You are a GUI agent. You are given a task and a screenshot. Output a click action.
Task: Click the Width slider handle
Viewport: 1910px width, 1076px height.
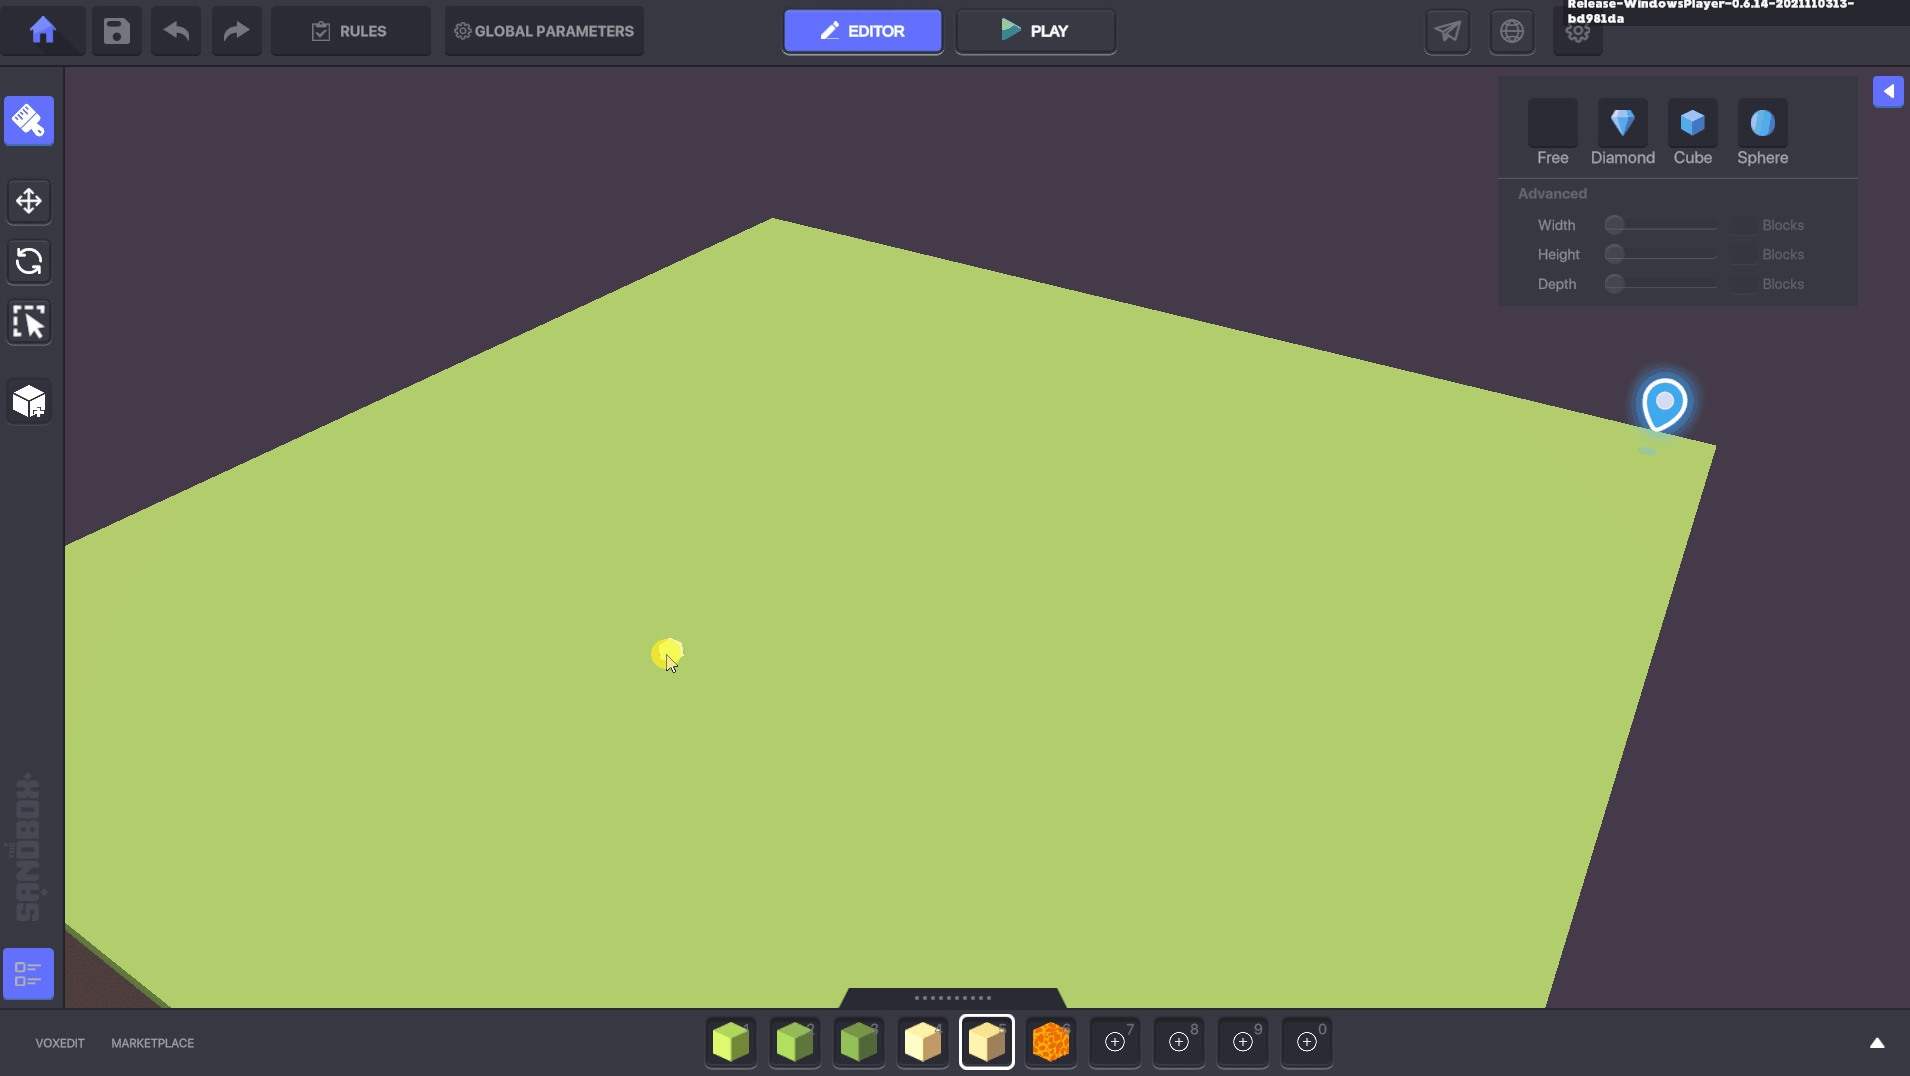(1614, 225)
